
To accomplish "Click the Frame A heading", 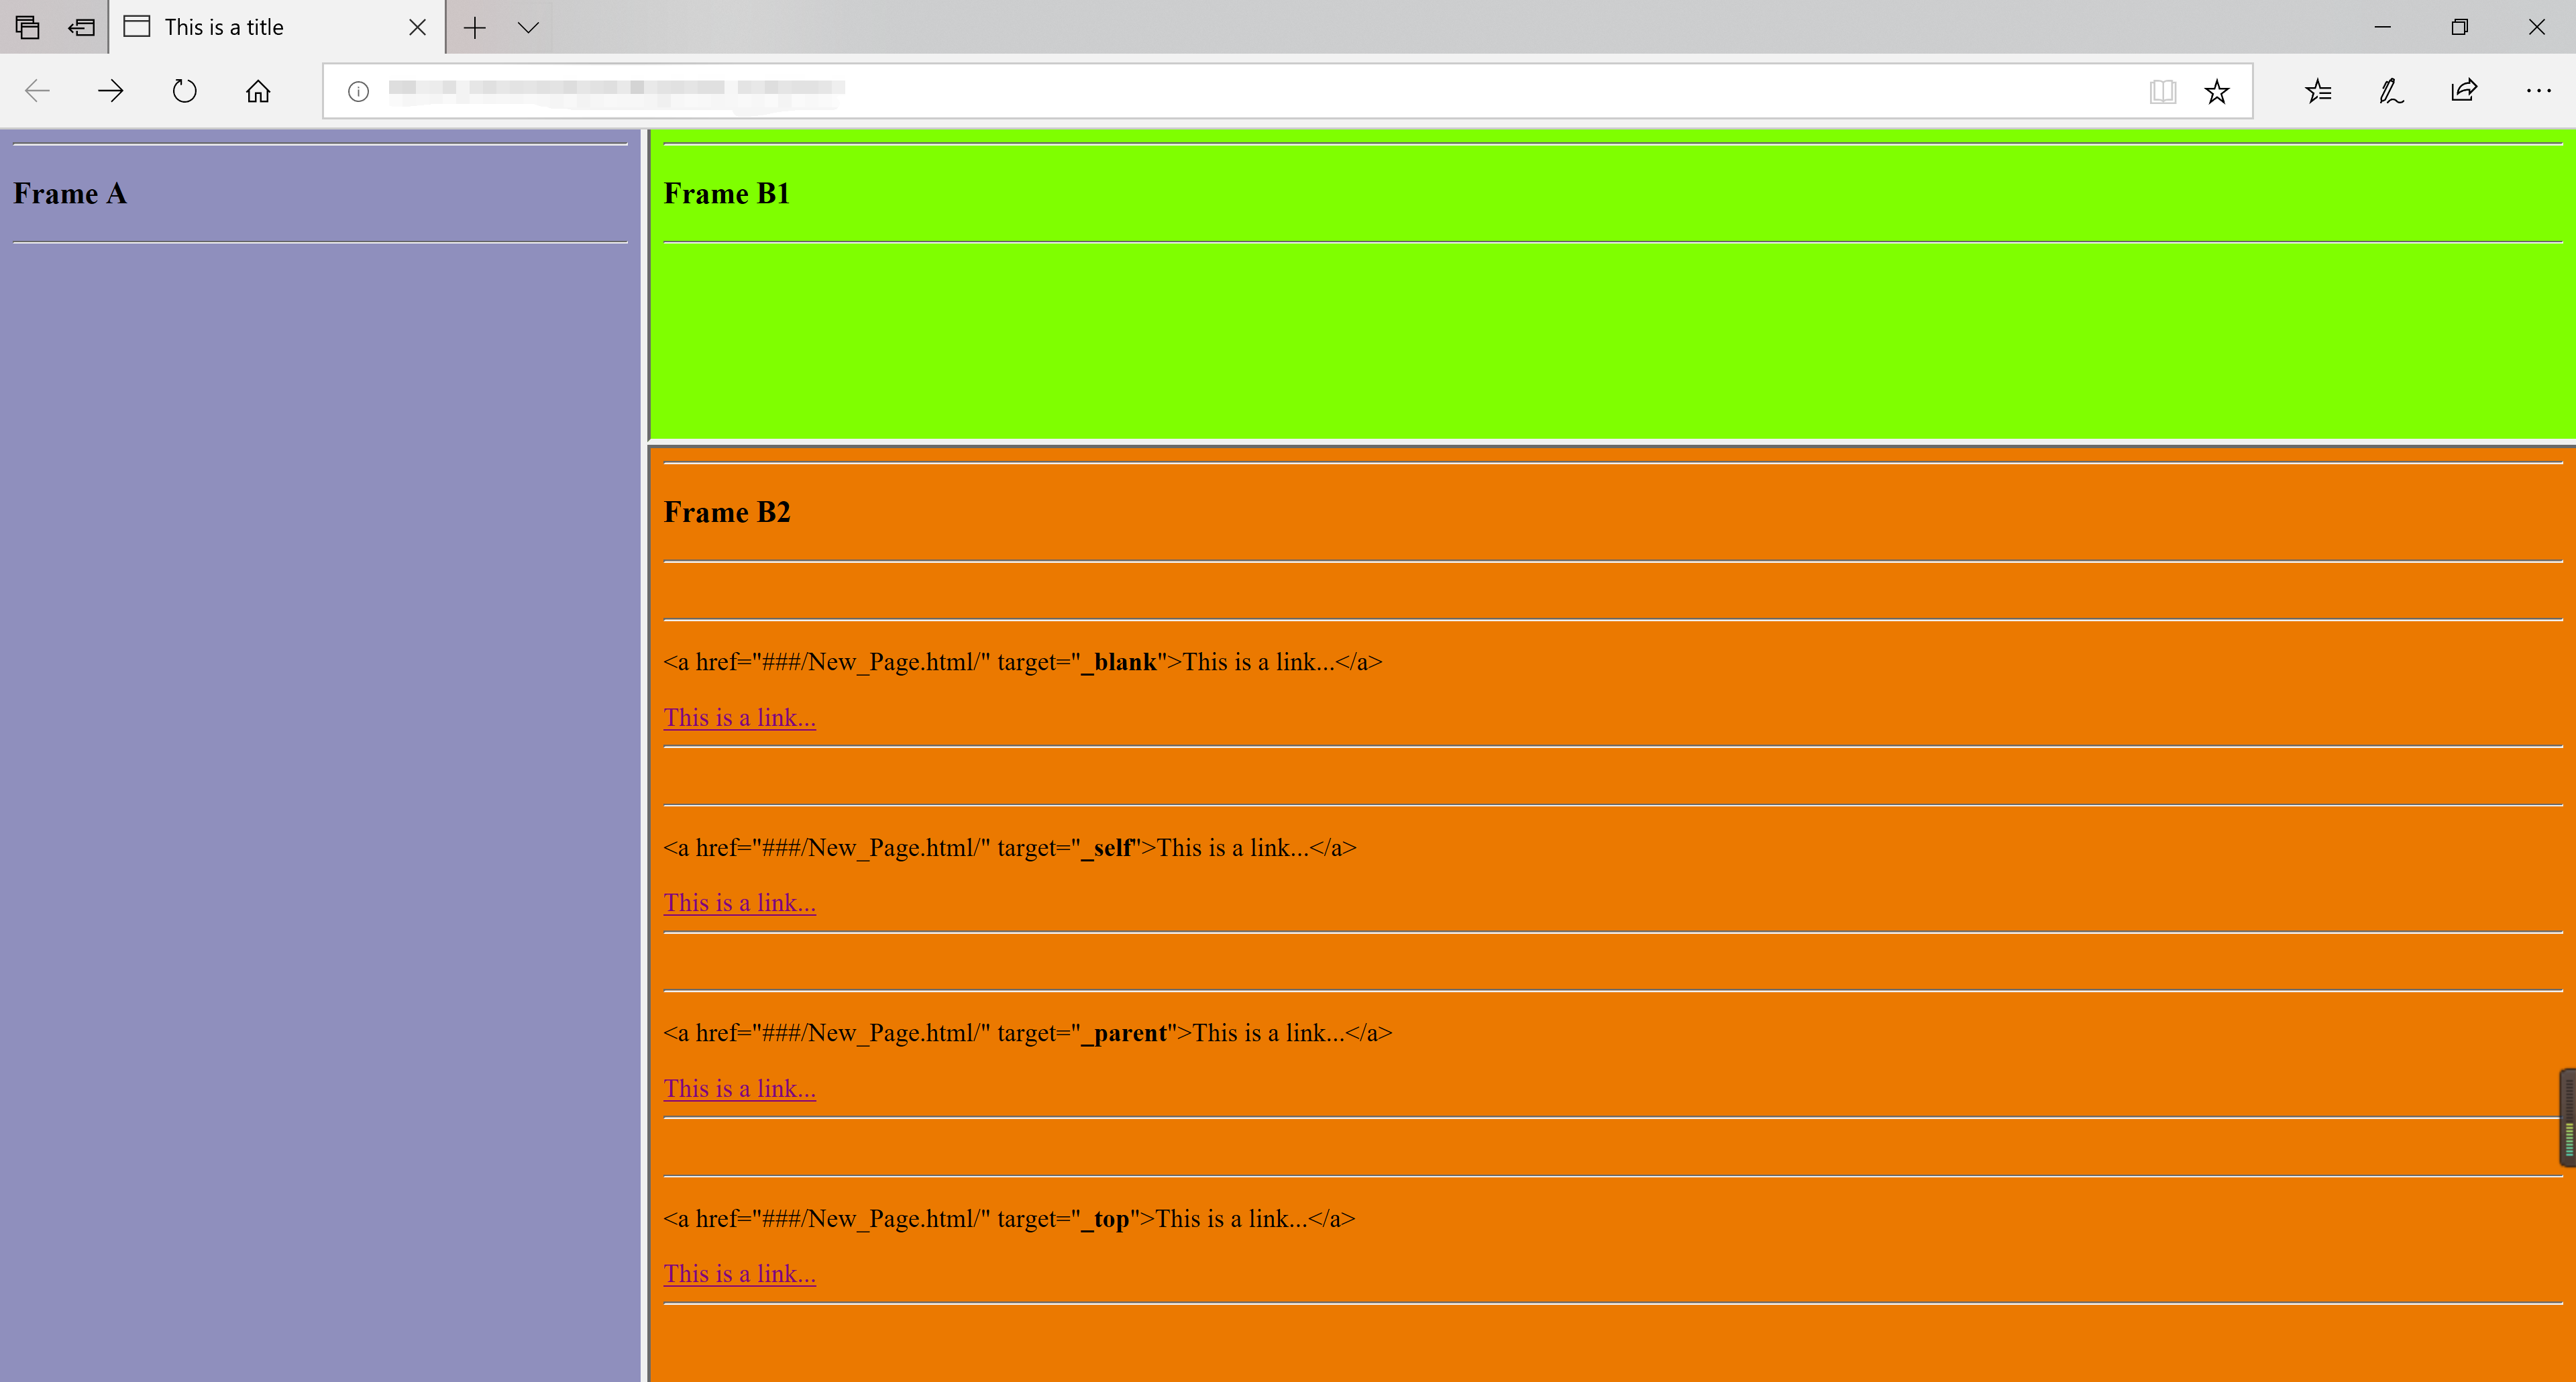I will [70, 193].
